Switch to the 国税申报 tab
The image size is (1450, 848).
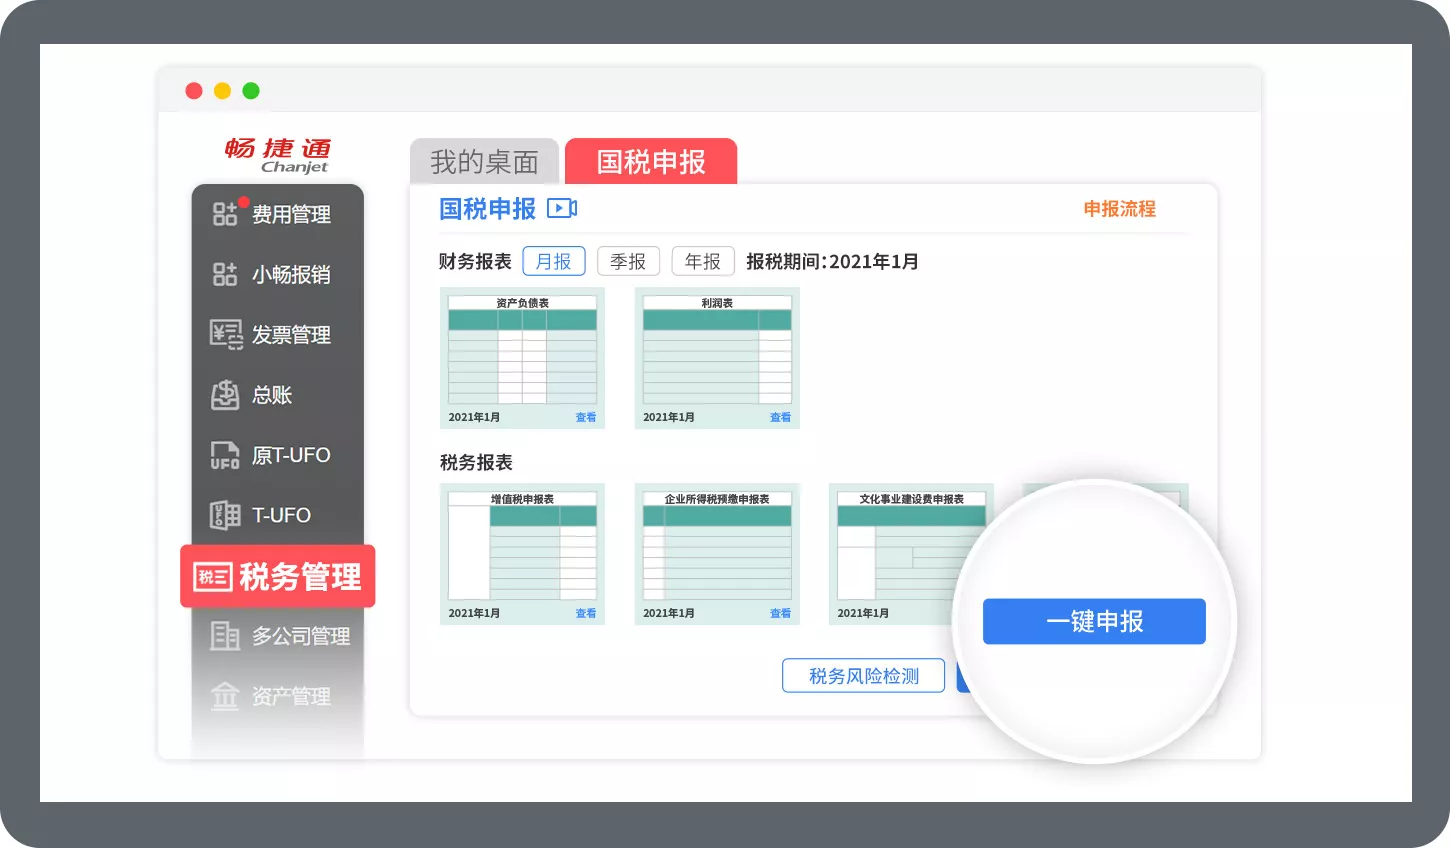[652, 160]
